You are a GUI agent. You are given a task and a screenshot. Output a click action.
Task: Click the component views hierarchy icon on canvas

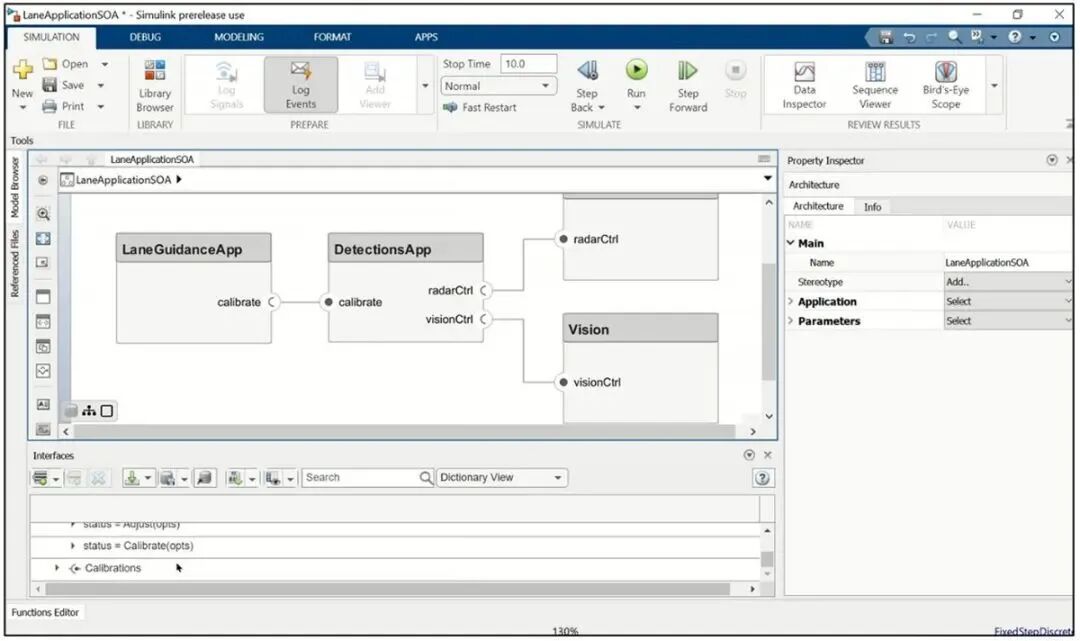(x=89, y=411)
